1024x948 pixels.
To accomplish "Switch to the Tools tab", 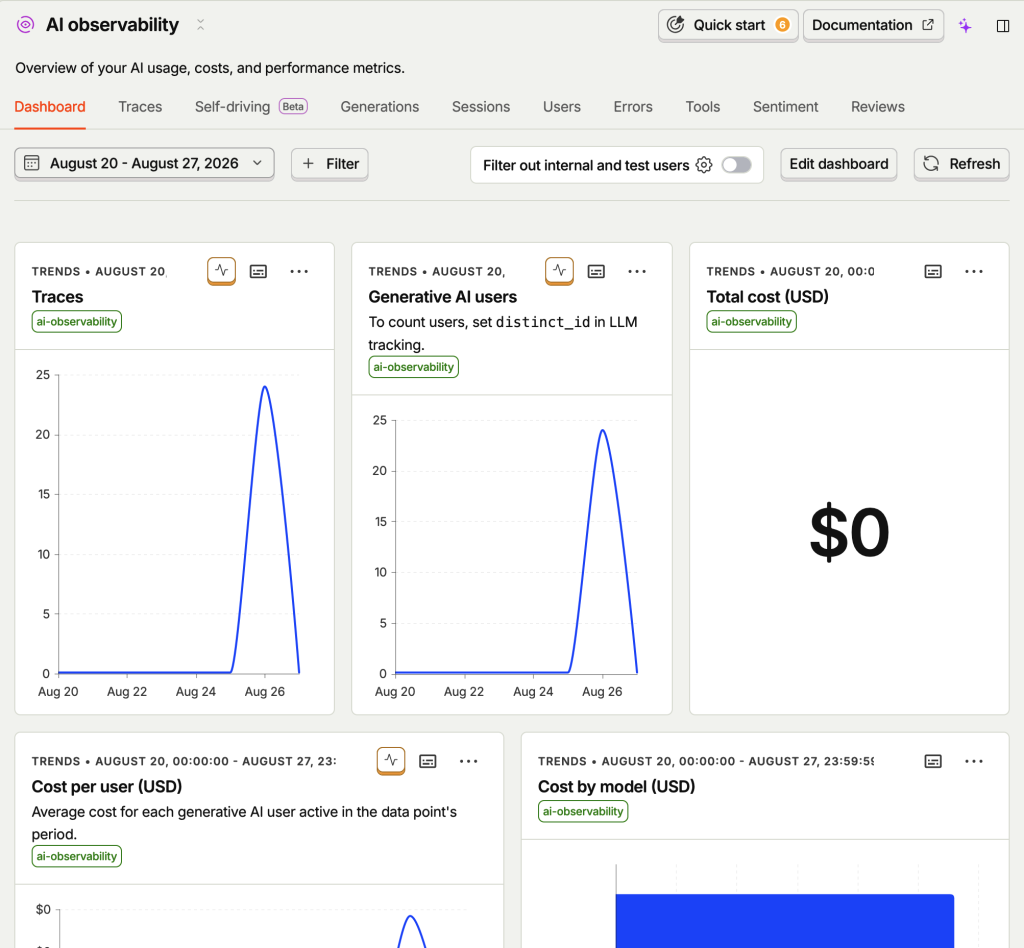I will (x=703, y=107).
